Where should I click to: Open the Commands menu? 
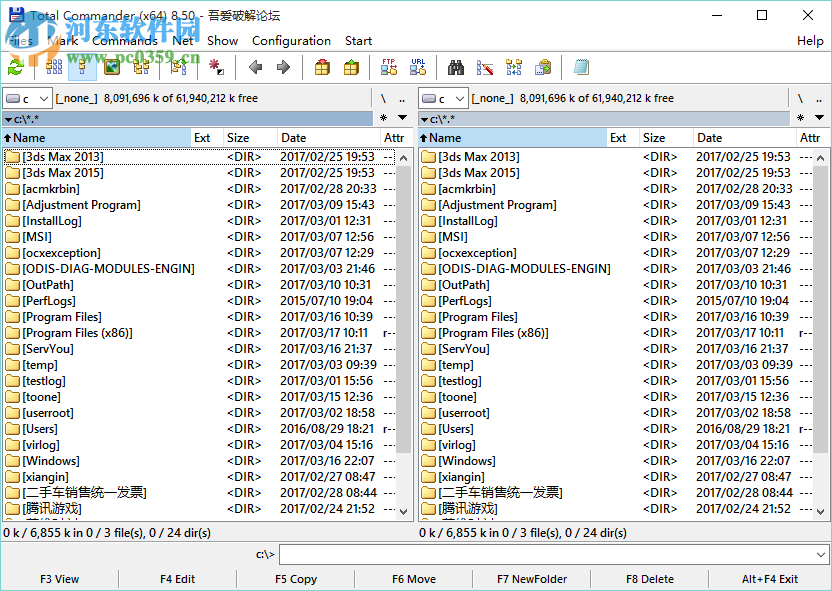coord(127,41)
